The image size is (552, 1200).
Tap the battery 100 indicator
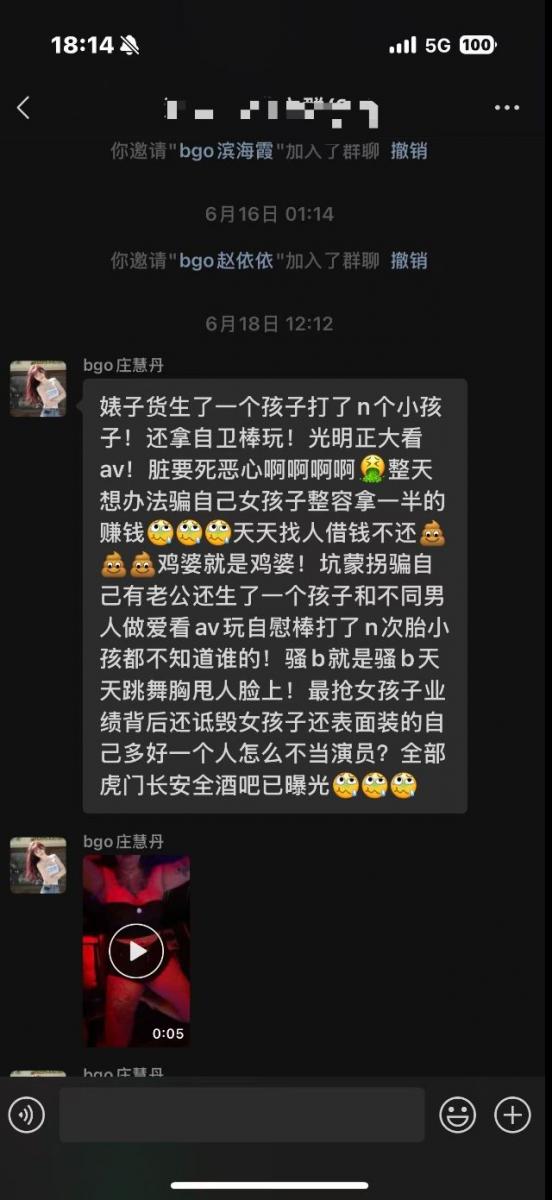pos(478,45)
